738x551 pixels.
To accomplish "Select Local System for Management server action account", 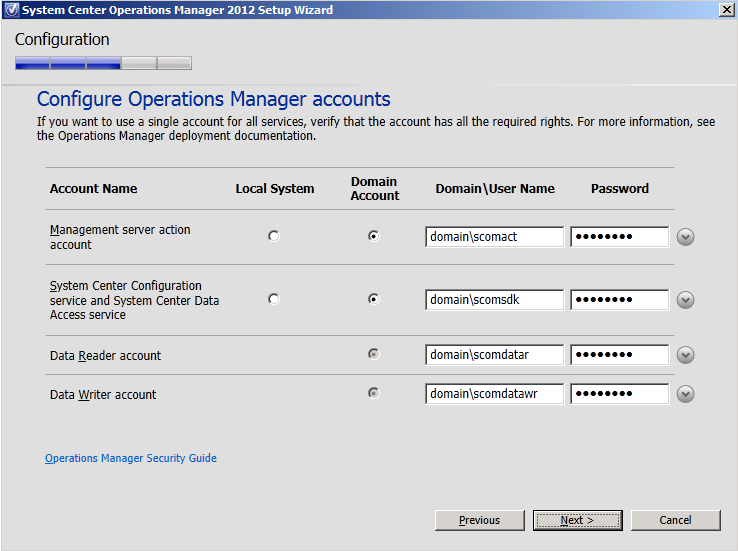I will coord(273,236).
